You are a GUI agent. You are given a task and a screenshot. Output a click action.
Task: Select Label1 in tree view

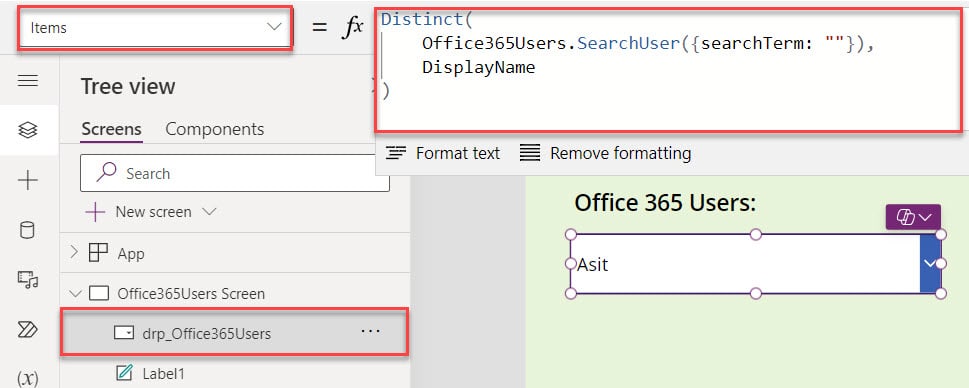234,373
